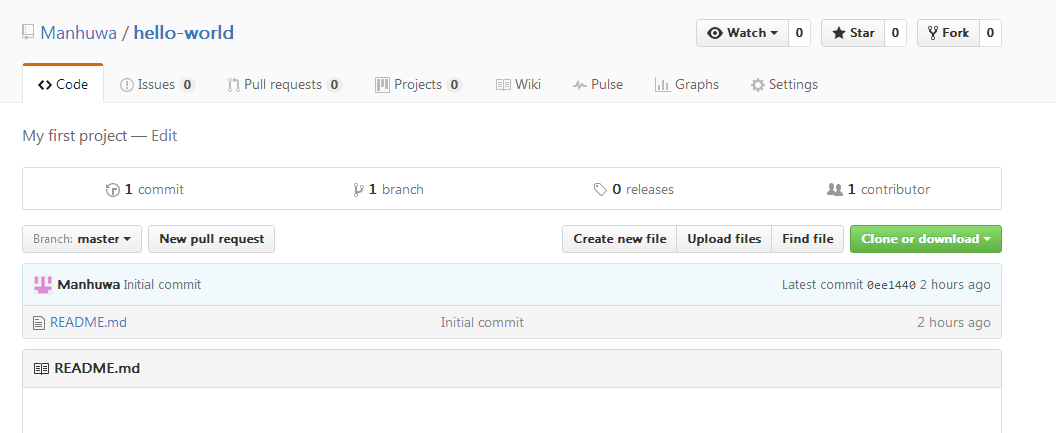
Task: Go to the Projects tab
Action: point(418,84)
